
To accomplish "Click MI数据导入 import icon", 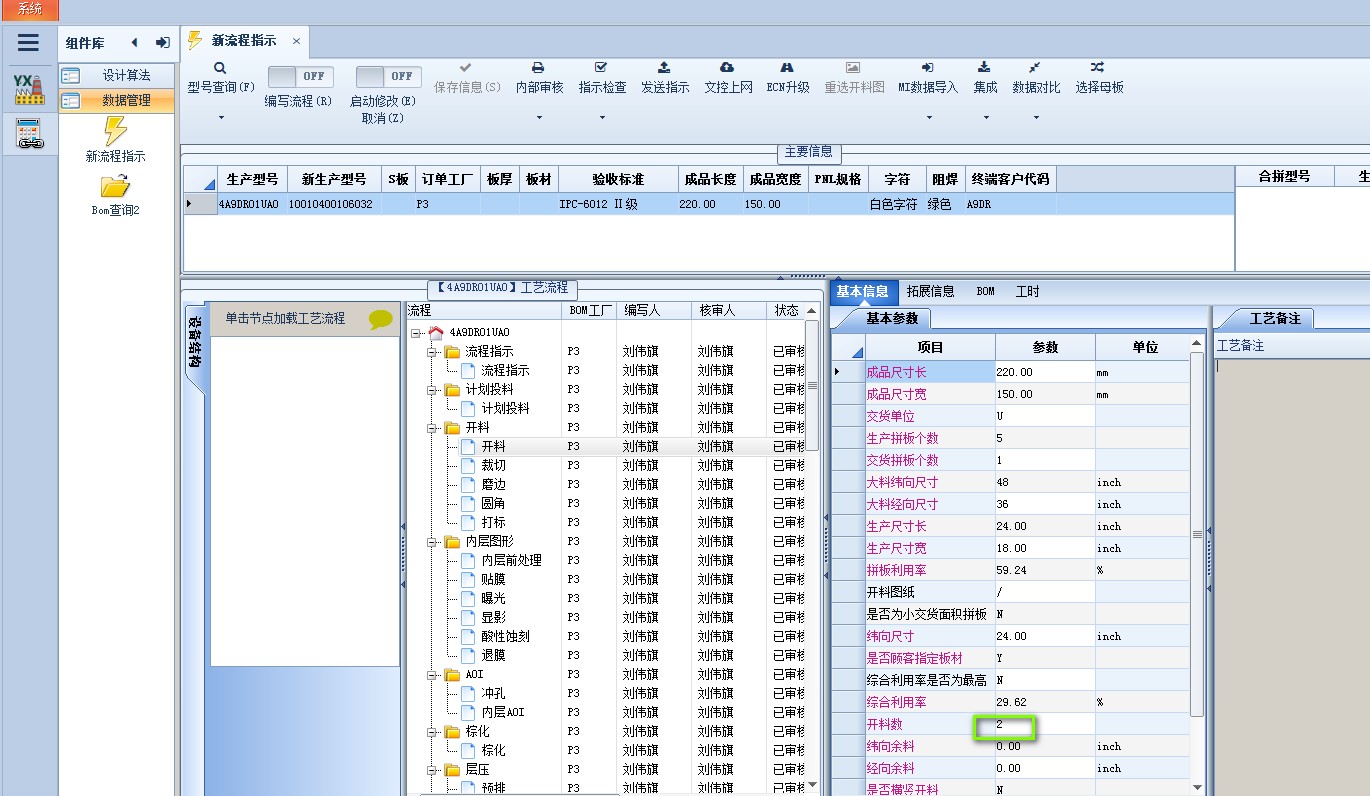I will (928, 68).
